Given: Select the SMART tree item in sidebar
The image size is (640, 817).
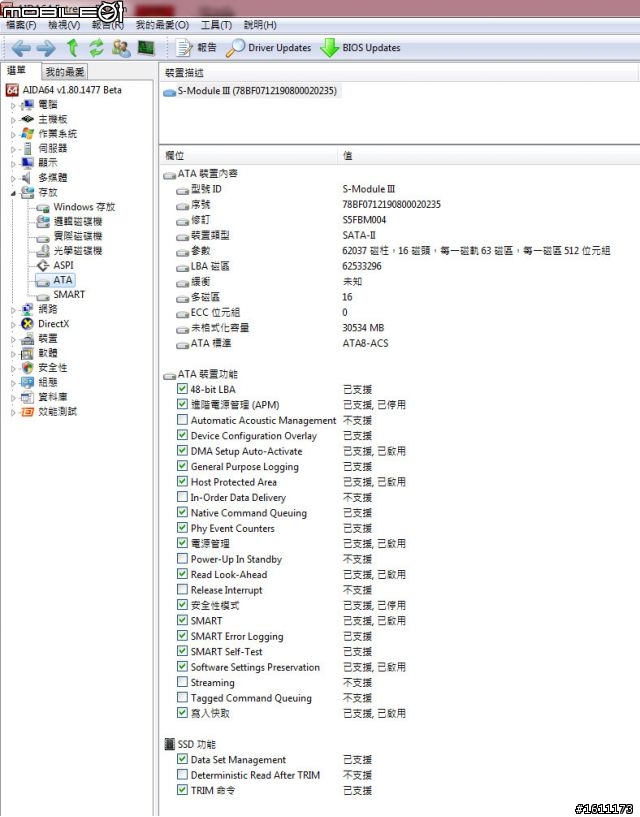Looking at the screenshot, I should click(61, 294).
